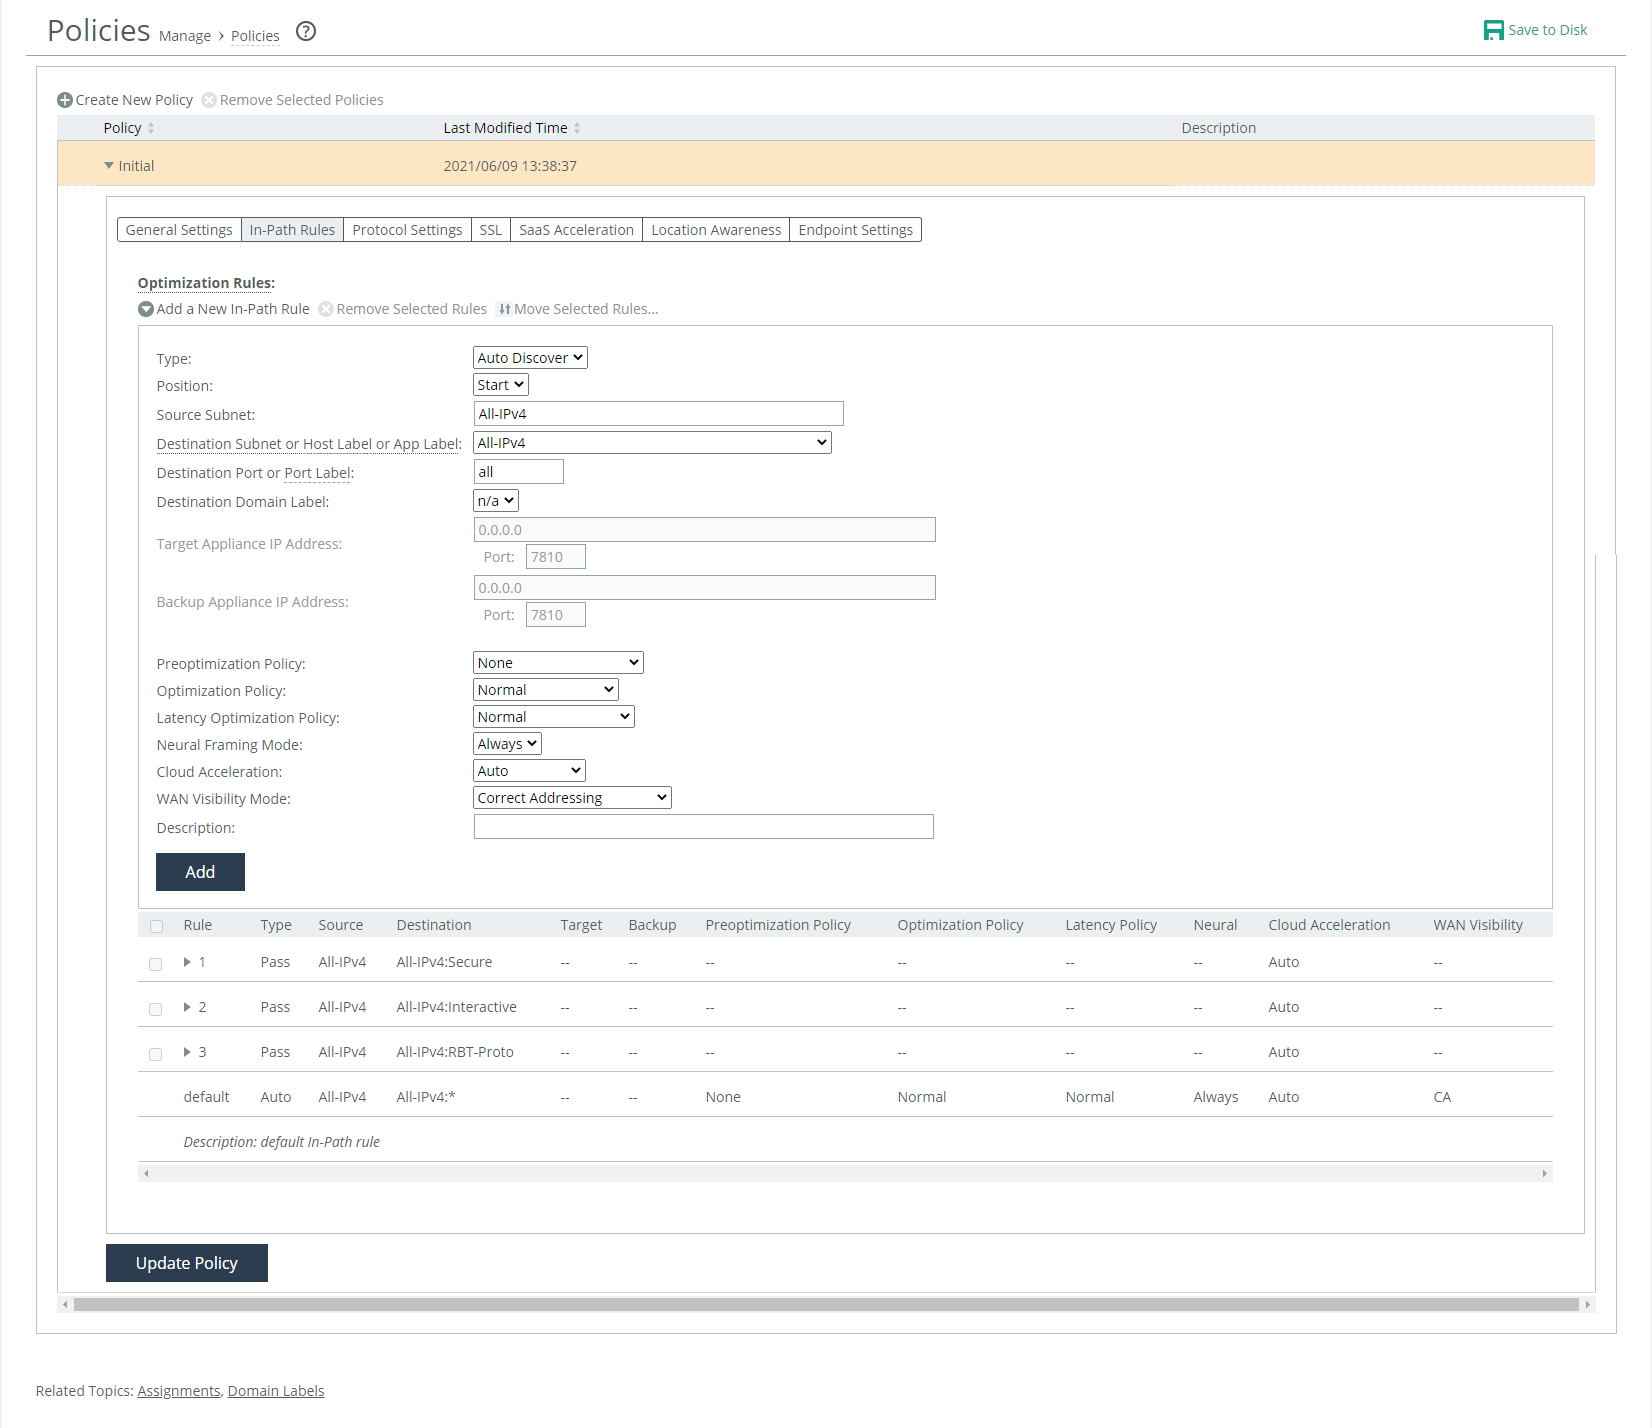
Task: Switch to the SSL tab
Action: pyautogui.click(x=491, y=230)
